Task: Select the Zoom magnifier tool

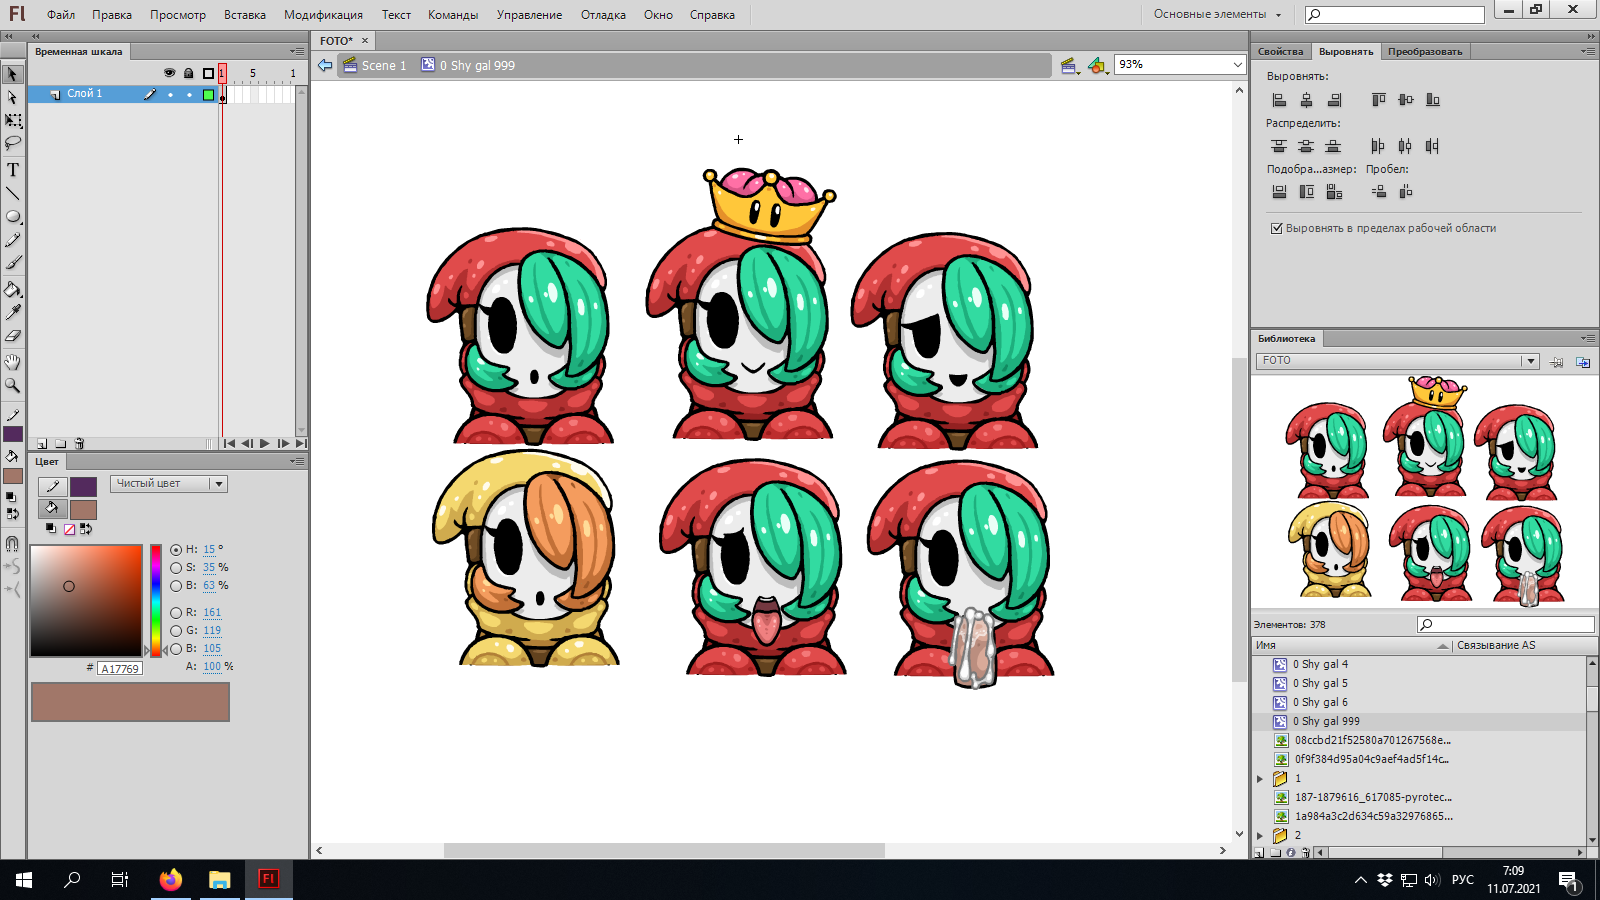Action: click(13, 385)
